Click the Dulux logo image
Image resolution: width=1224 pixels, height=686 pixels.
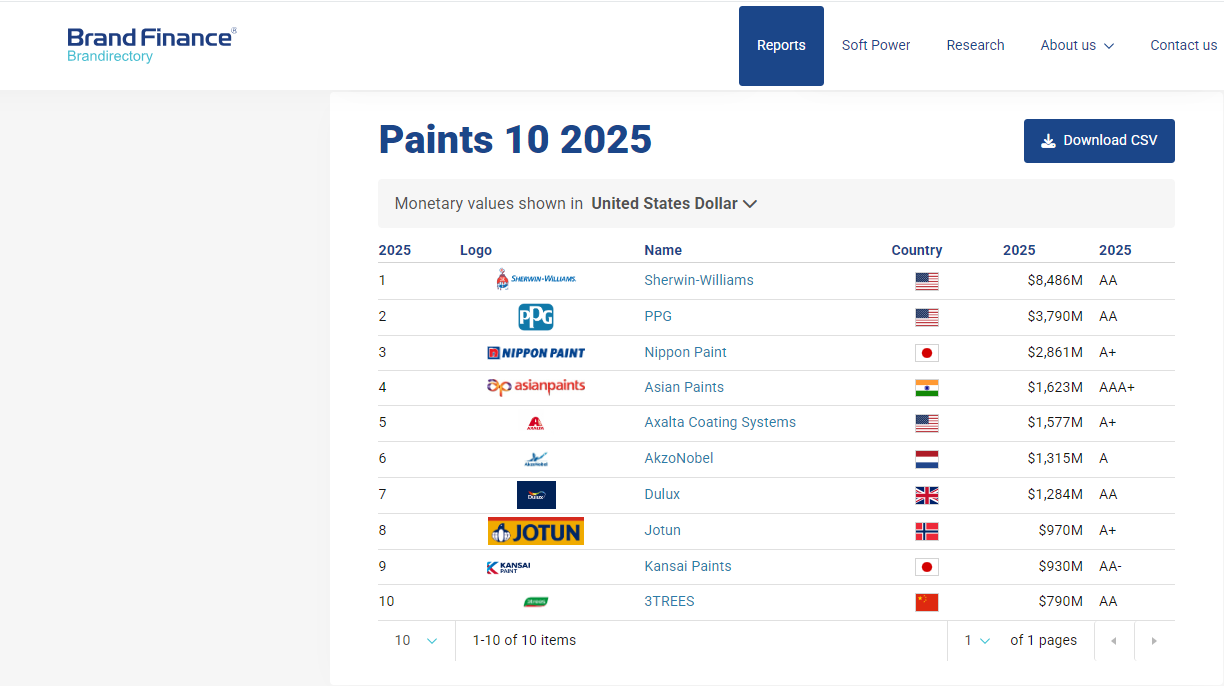tap(536, 495)
